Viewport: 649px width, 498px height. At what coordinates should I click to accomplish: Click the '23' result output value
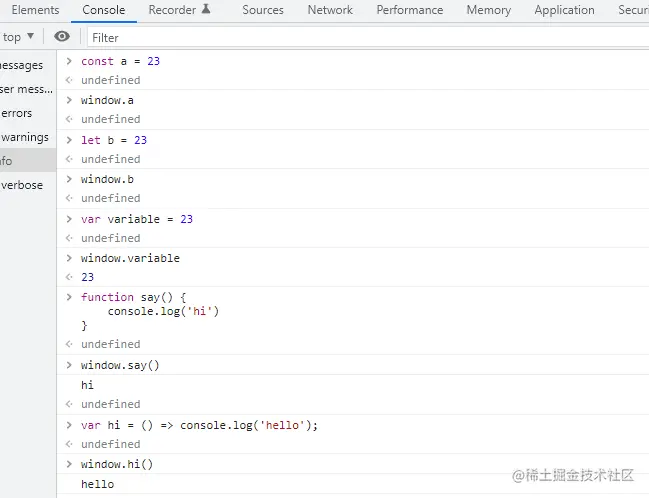point(87,277)
